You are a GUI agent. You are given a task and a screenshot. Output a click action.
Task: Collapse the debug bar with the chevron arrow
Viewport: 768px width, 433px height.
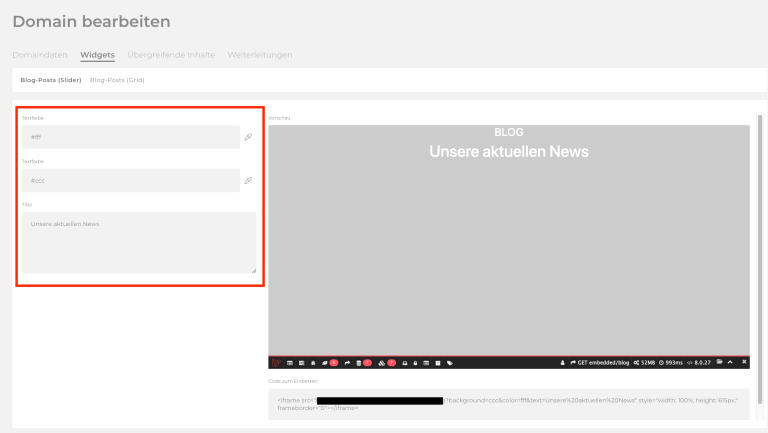click(731, 362)
